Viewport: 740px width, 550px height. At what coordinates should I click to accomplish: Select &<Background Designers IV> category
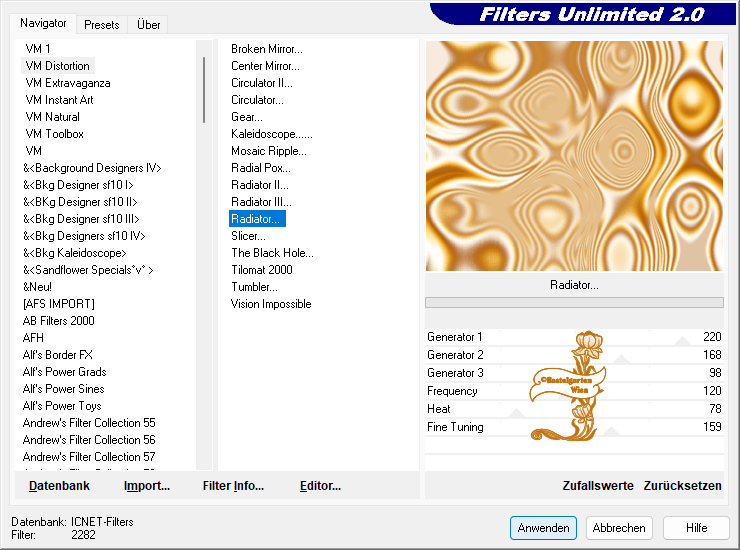[92, 168]
